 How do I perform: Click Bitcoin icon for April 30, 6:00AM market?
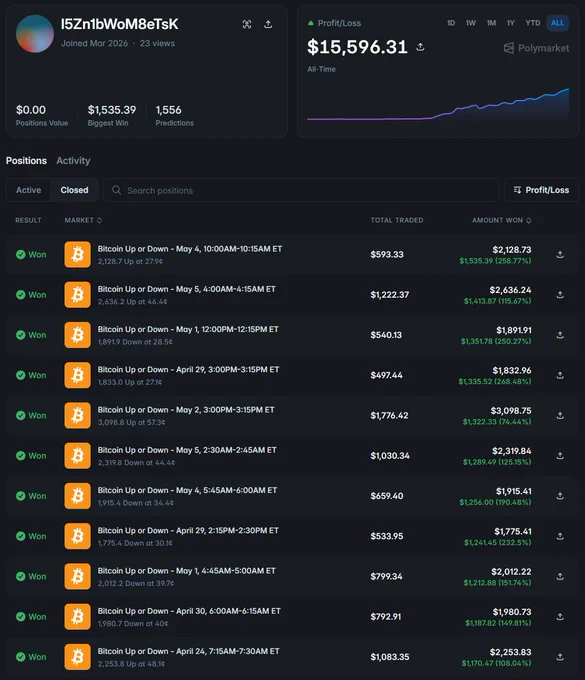[x=78, y=617]
